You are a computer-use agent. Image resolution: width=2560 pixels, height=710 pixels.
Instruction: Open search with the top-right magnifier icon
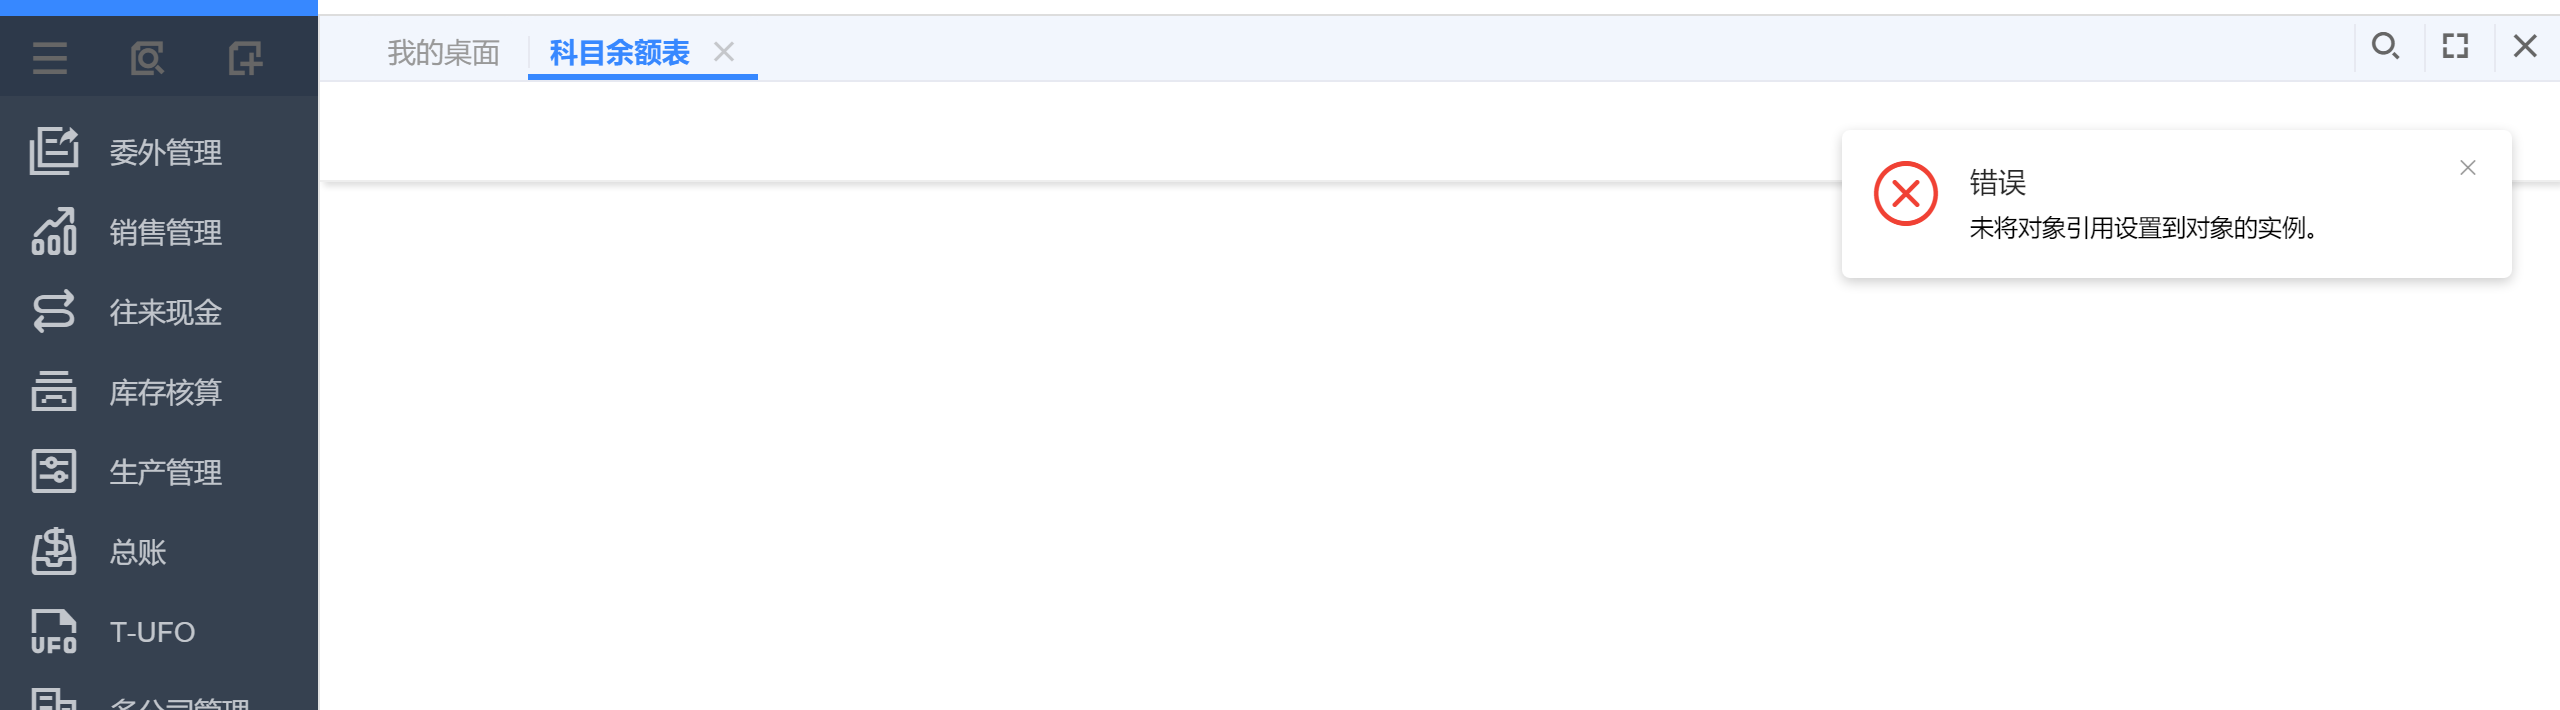click(x=2385, y=46)
